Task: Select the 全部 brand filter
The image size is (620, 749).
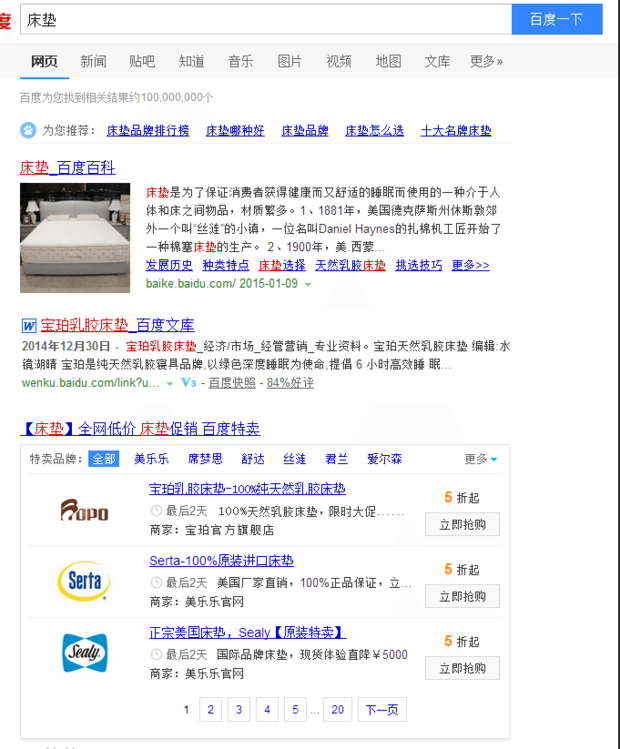Action: [x=104, y=459]
